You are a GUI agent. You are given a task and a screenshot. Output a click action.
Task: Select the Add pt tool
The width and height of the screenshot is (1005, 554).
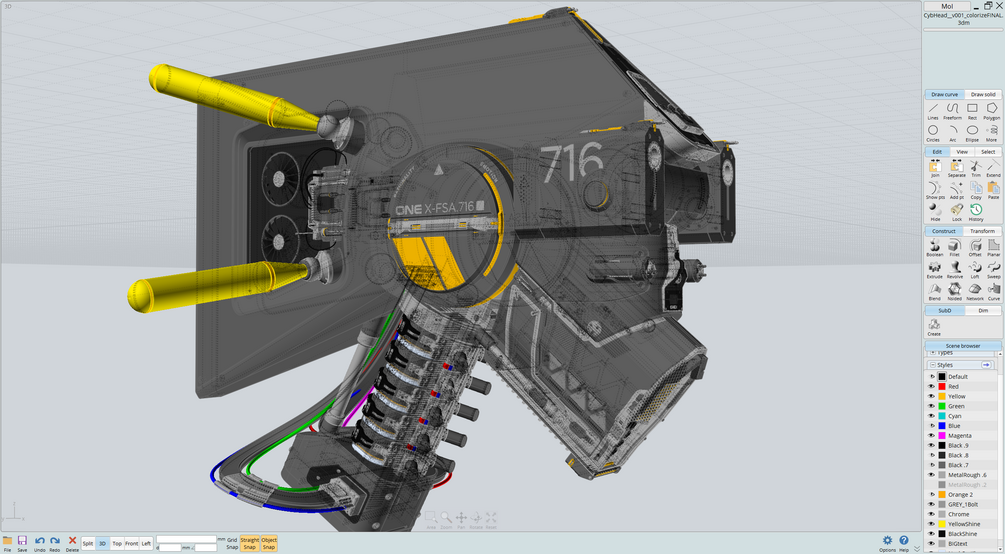pyautogui.click(x=956, y=190)
